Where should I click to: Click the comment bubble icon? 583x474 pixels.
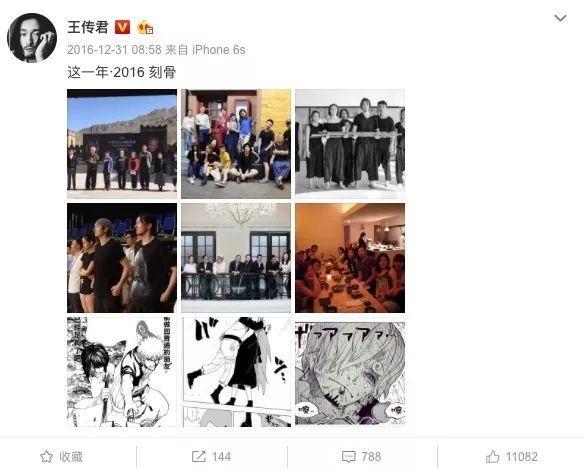(348, 457)
